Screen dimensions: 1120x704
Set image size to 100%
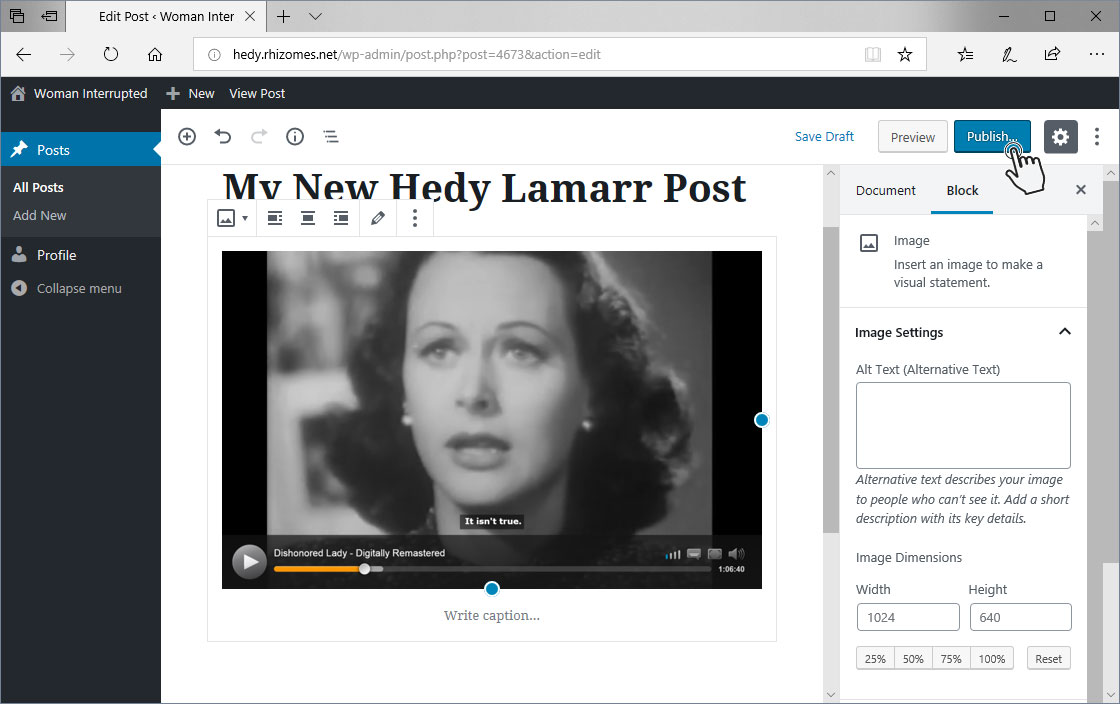pyautogui.click(x=992, y=658)
